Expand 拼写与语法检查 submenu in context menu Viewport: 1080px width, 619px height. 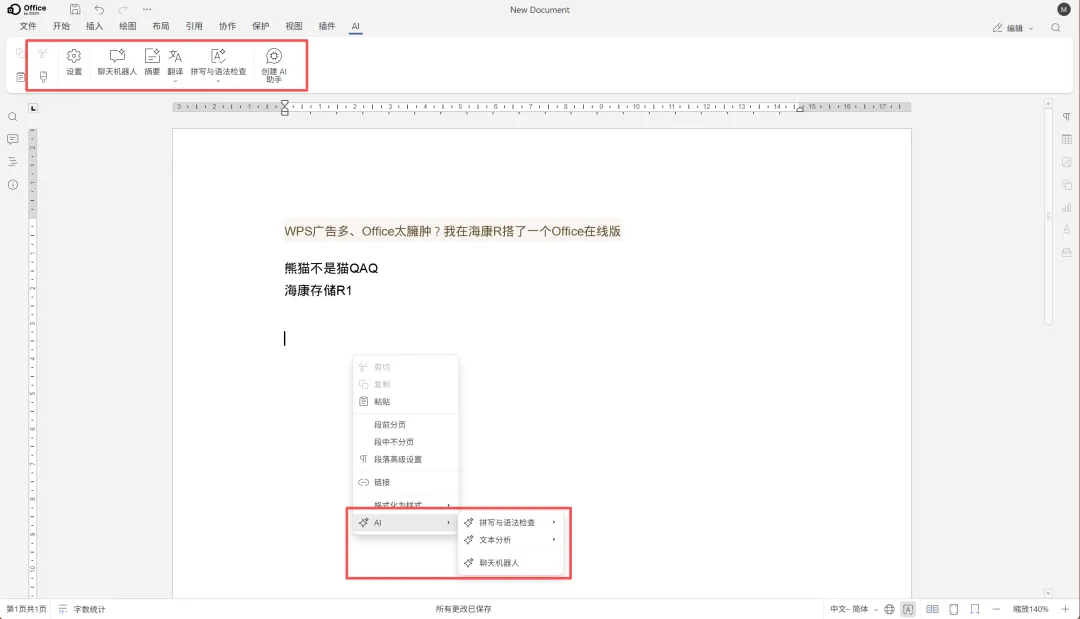click(510, 523)
